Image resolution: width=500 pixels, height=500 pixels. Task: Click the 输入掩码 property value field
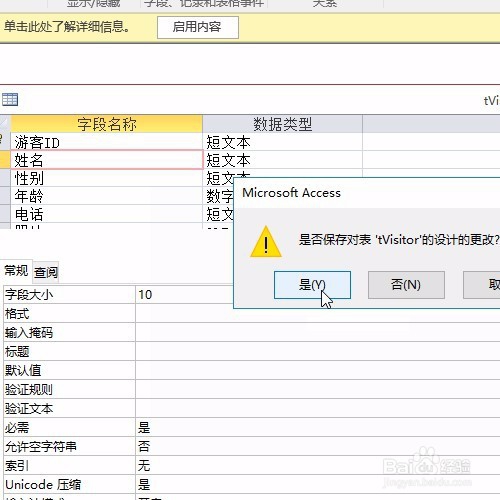pos(318,333)
